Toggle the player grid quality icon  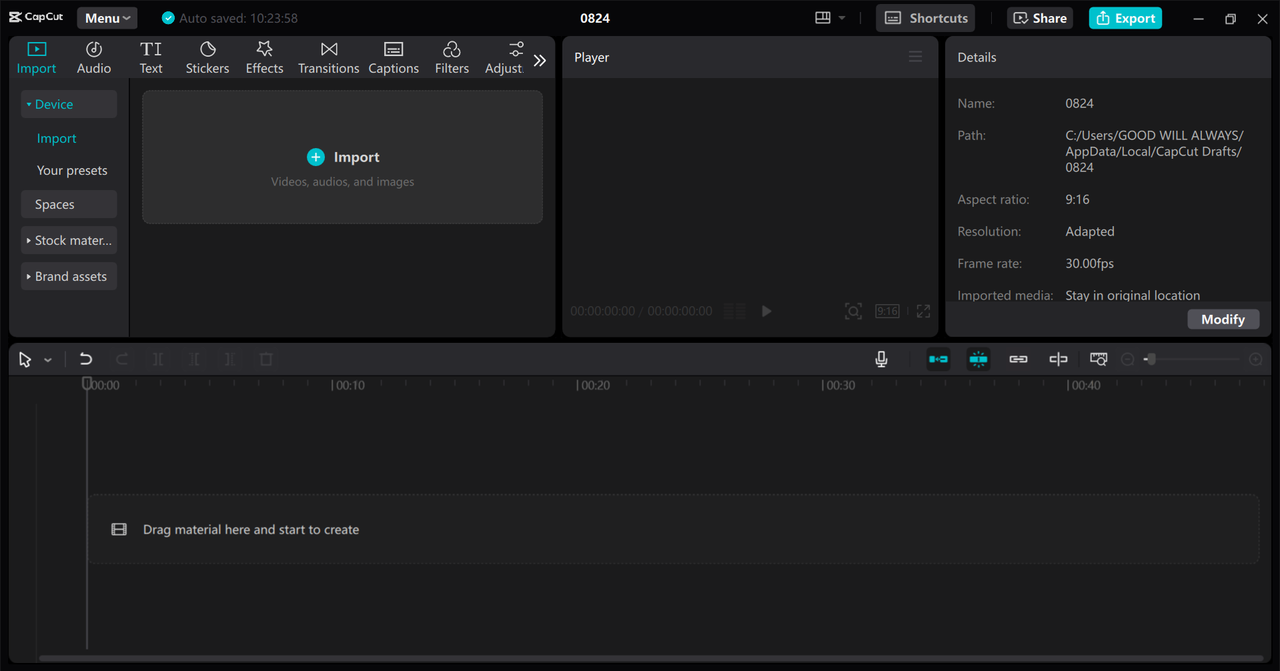(735, 311)
